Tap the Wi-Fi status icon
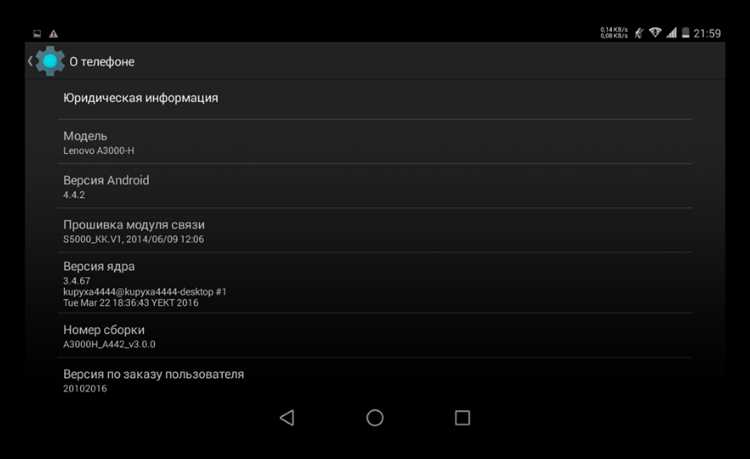The width and height of the screenshot is (750, 459). coord(655,33)
